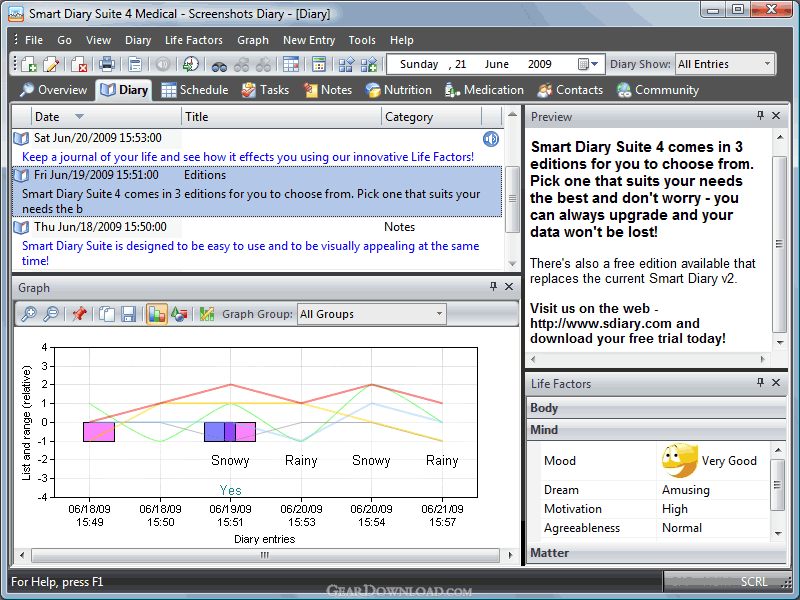
Task: Click the Category column header
Action: click(x=432, y=117)
